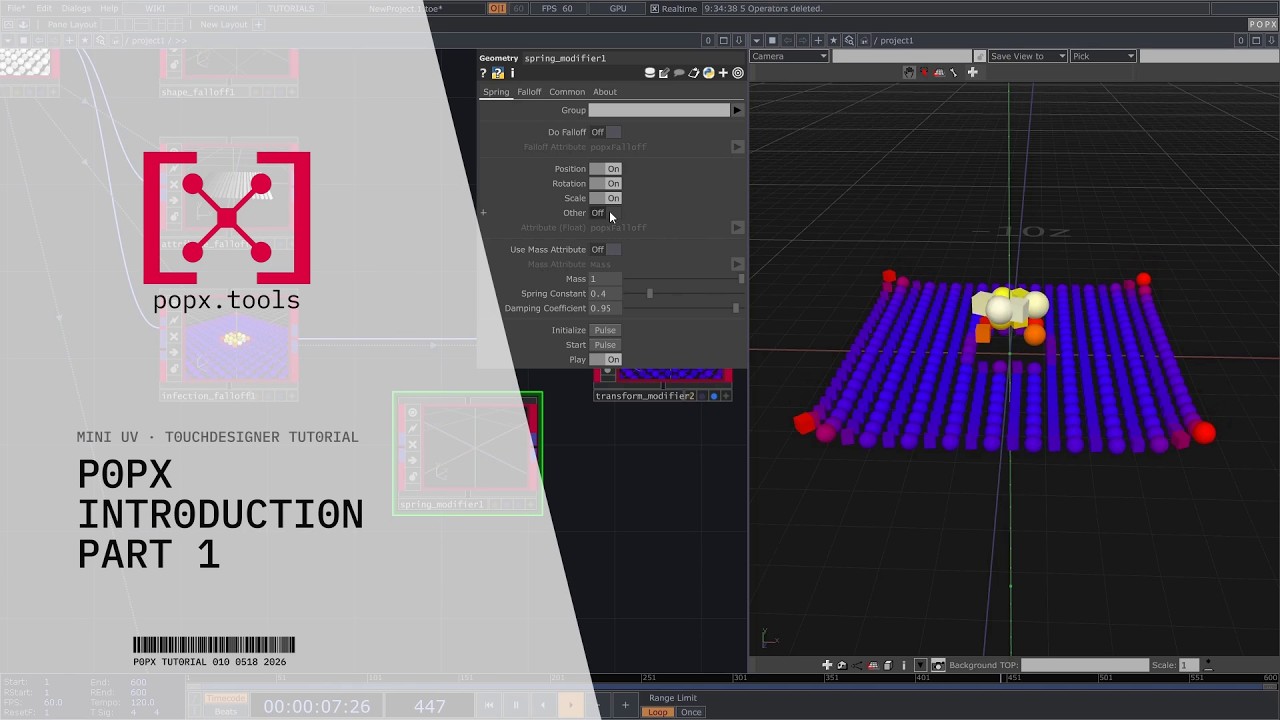Click the stop square icon in path bar

(x=772, y=40)
